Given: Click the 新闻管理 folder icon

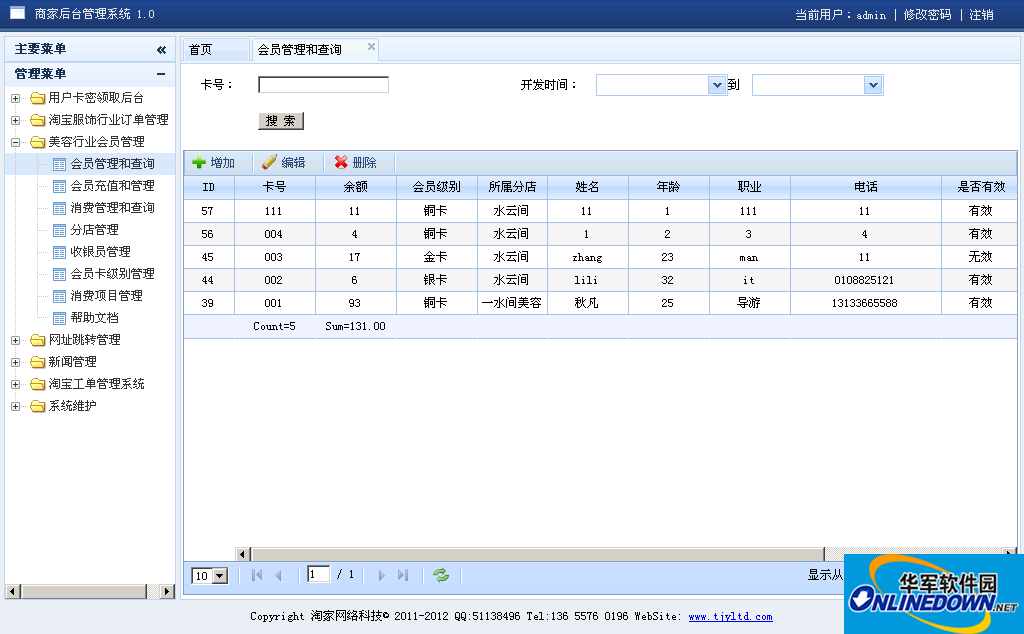Looking at the screenshot, I should click(37, 362).
